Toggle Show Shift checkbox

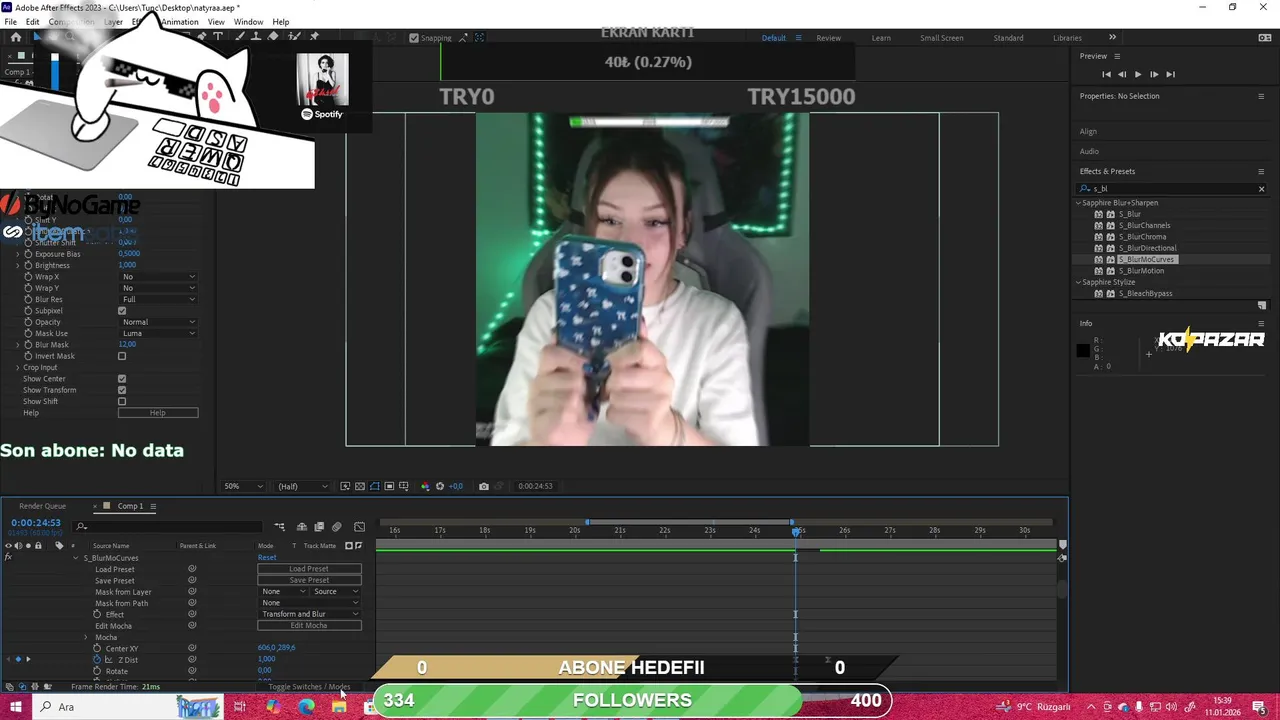point(122,402)
